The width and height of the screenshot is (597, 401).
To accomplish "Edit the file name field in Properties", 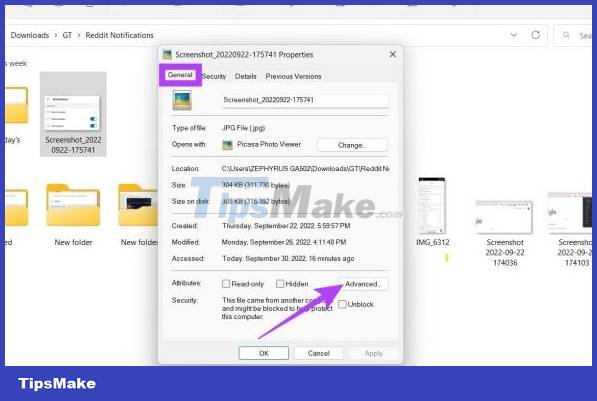I will (x=305, y=100).
